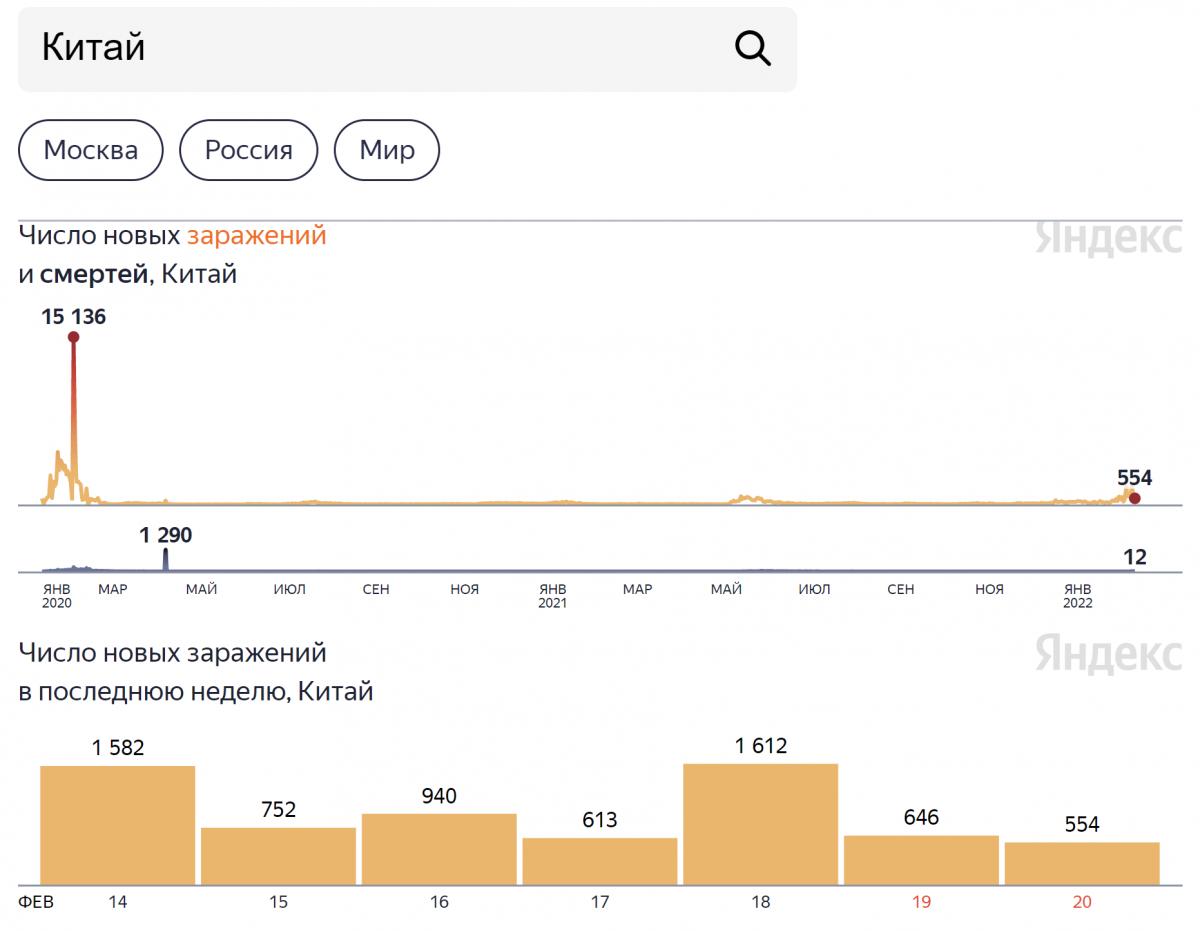
Task: Click the bold word смертей in chart title
Action: pyautogui.click(x=94, y=274)
